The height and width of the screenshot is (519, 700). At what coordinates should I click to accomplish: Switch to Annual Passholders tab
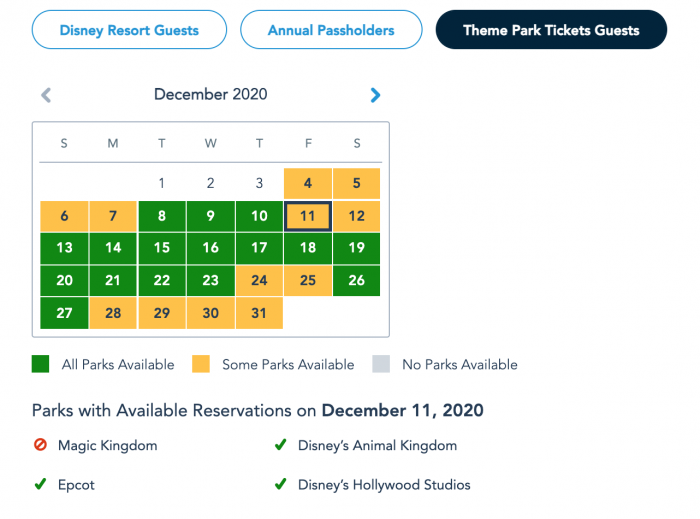[x=331, y=30]
